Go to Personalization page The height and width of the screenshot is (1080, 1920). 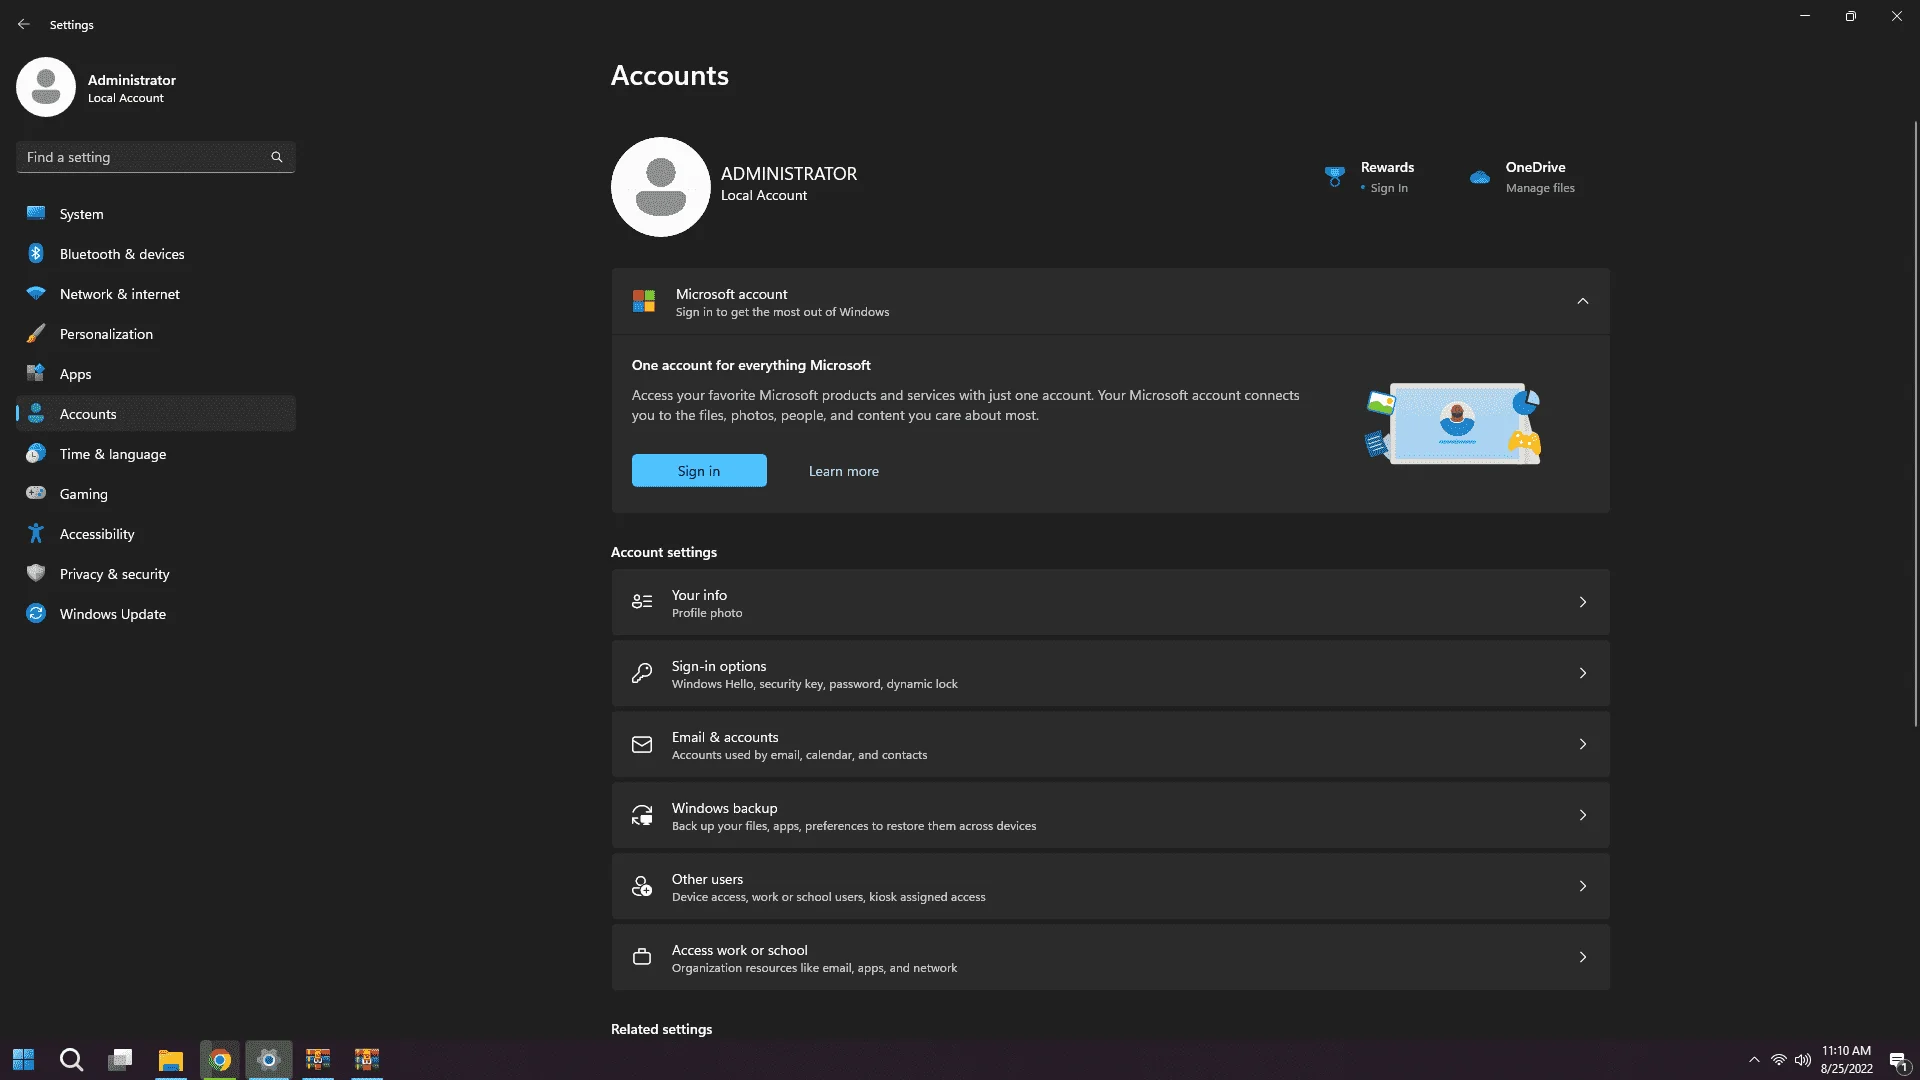pyautogui.click(x=156, y=334)
